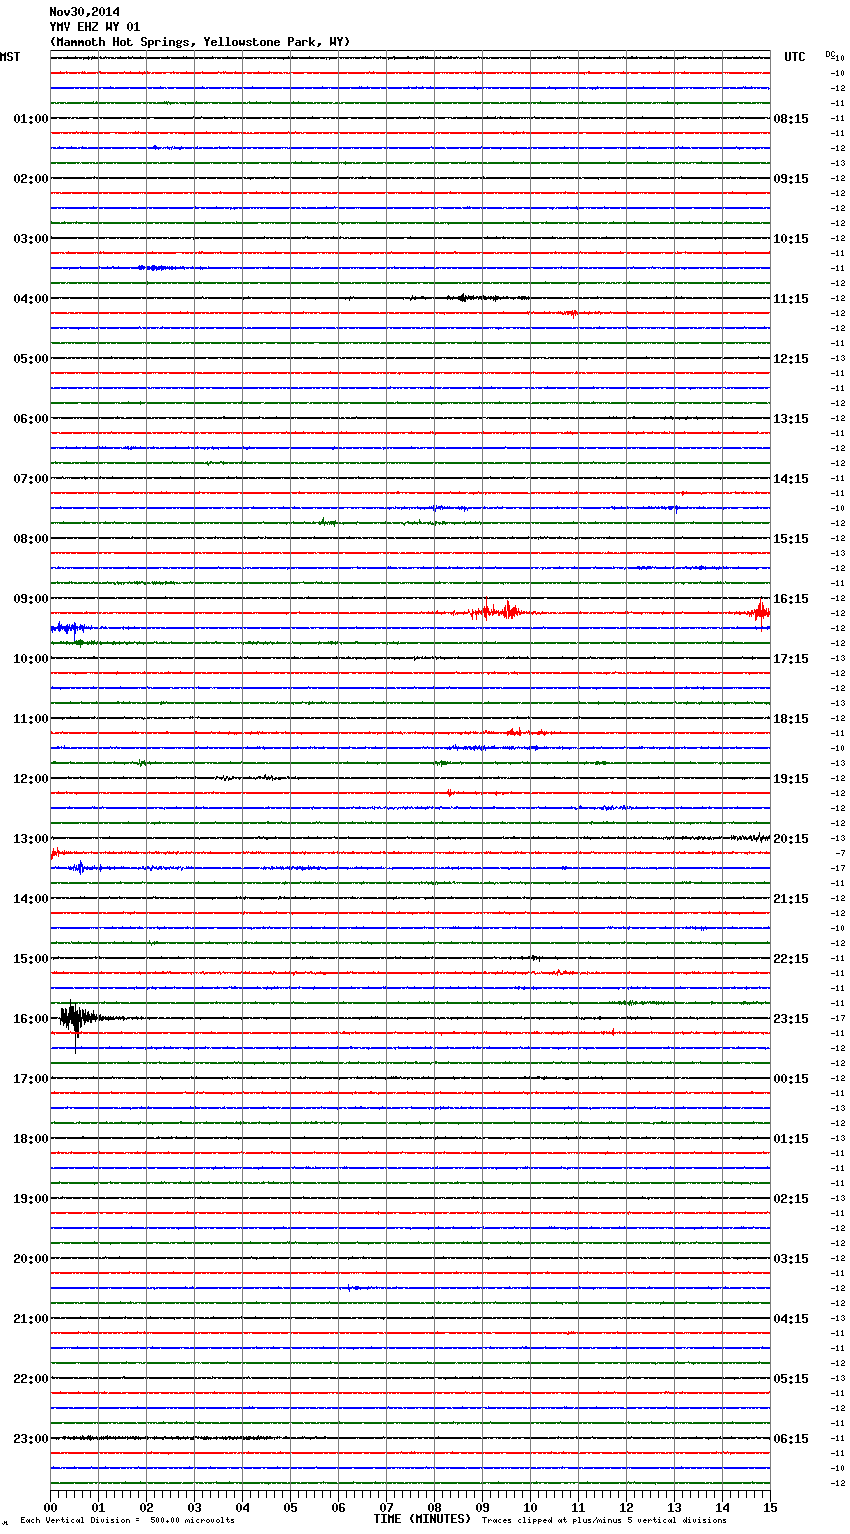Screen dimensions: 850x1534
Task: Click the 08:15 UTC time label
Action: pyautogui.click(x=791, y=119)
